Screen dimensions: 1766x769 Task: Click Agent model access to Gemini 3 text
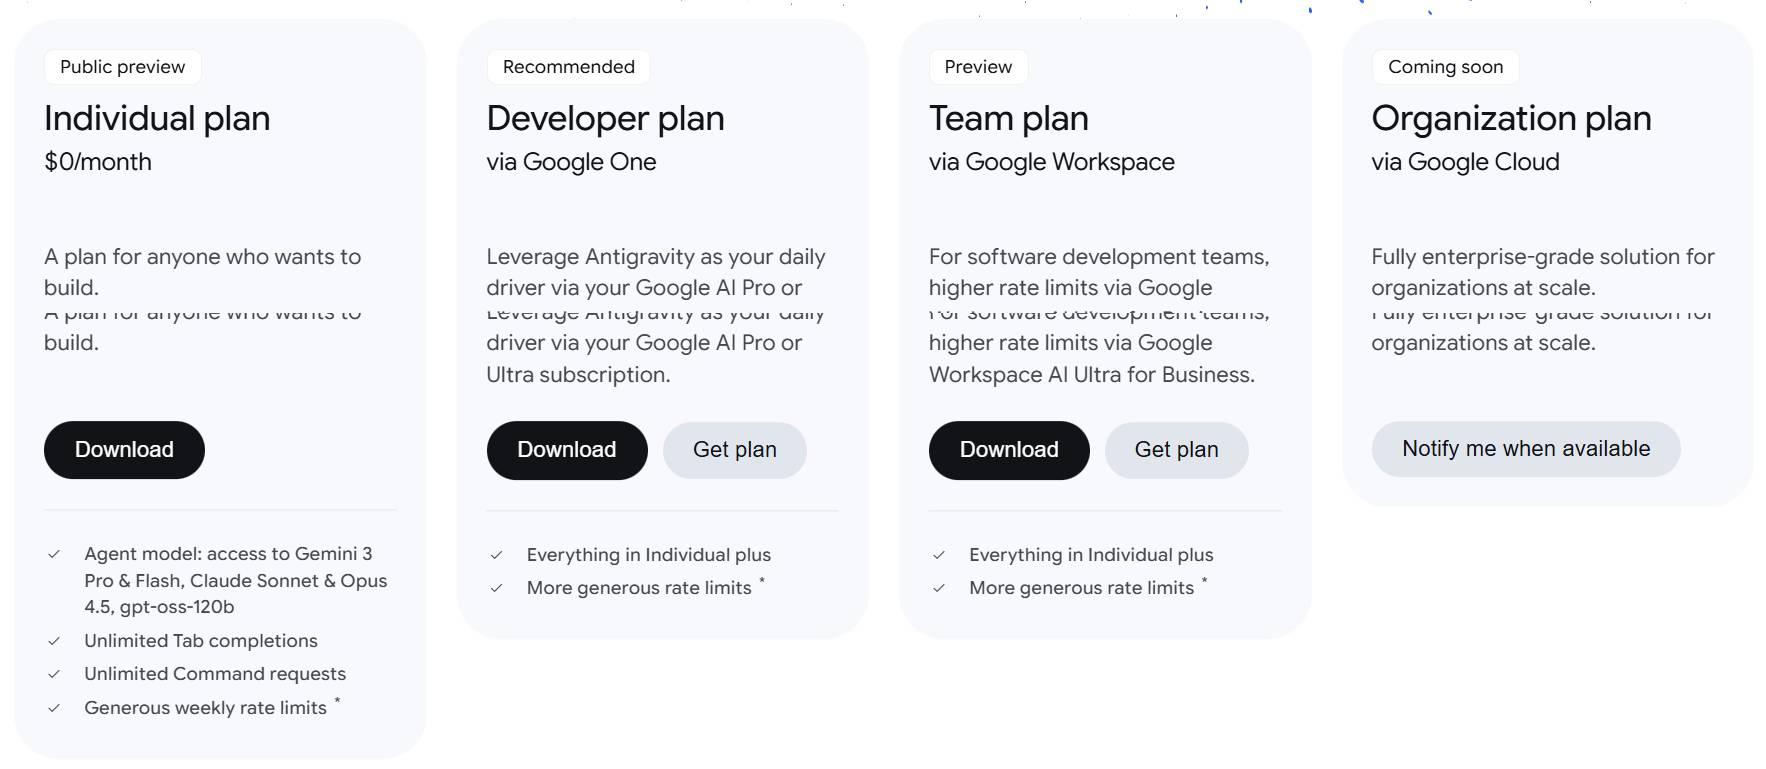pos(235,580)
